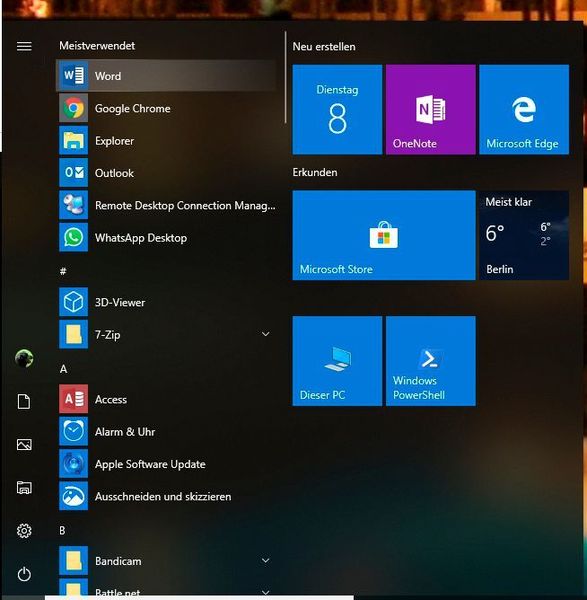
Task: Click the "Ausschneiden und skizzieren" label
Action: click(163, 496)
